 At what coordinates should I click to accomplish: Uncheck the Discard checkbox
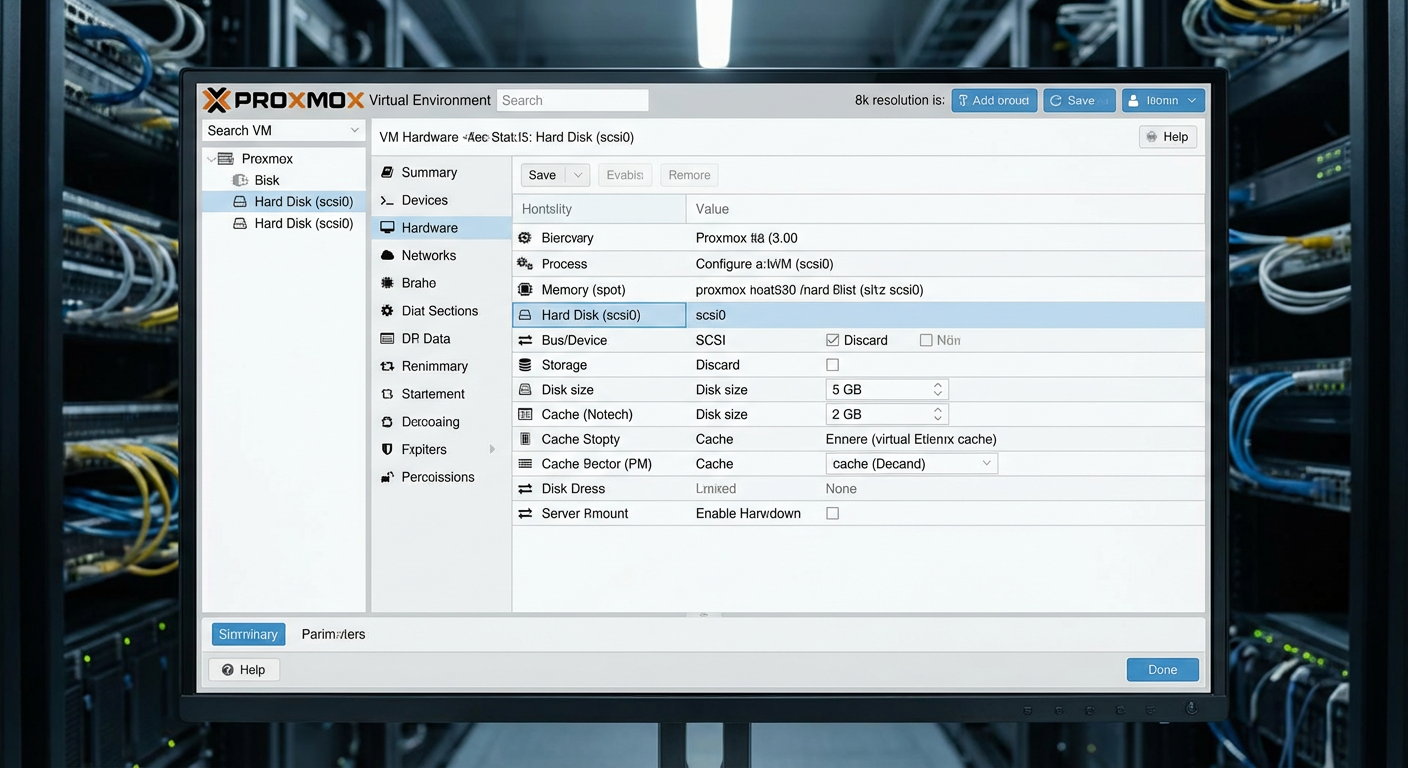pyautogui.click(x=833, y=339)
